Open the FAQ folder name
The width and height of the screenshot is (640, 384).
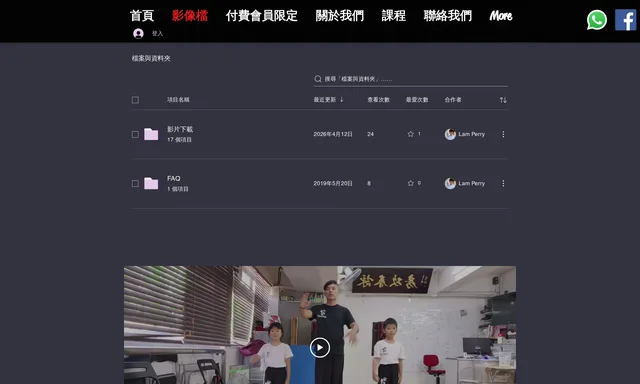coord(173,178)
